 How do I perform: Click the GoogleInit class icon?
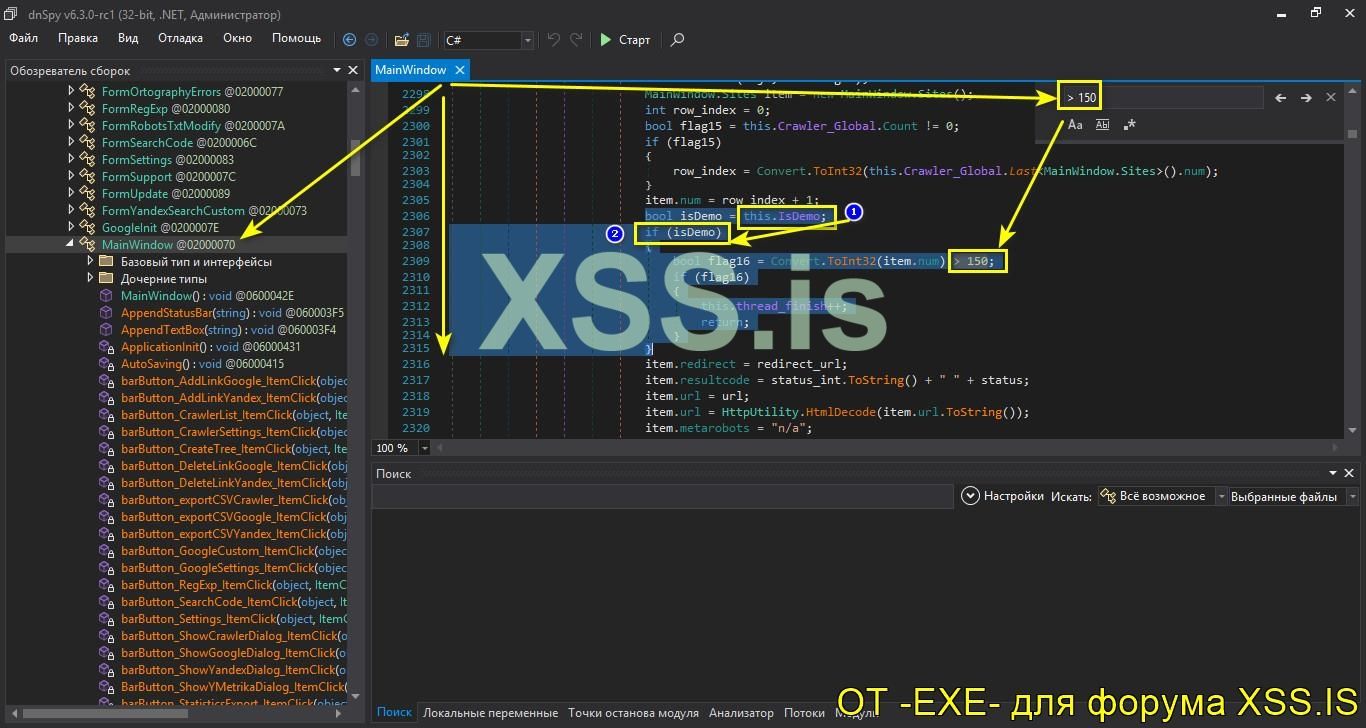pos(88,228)
